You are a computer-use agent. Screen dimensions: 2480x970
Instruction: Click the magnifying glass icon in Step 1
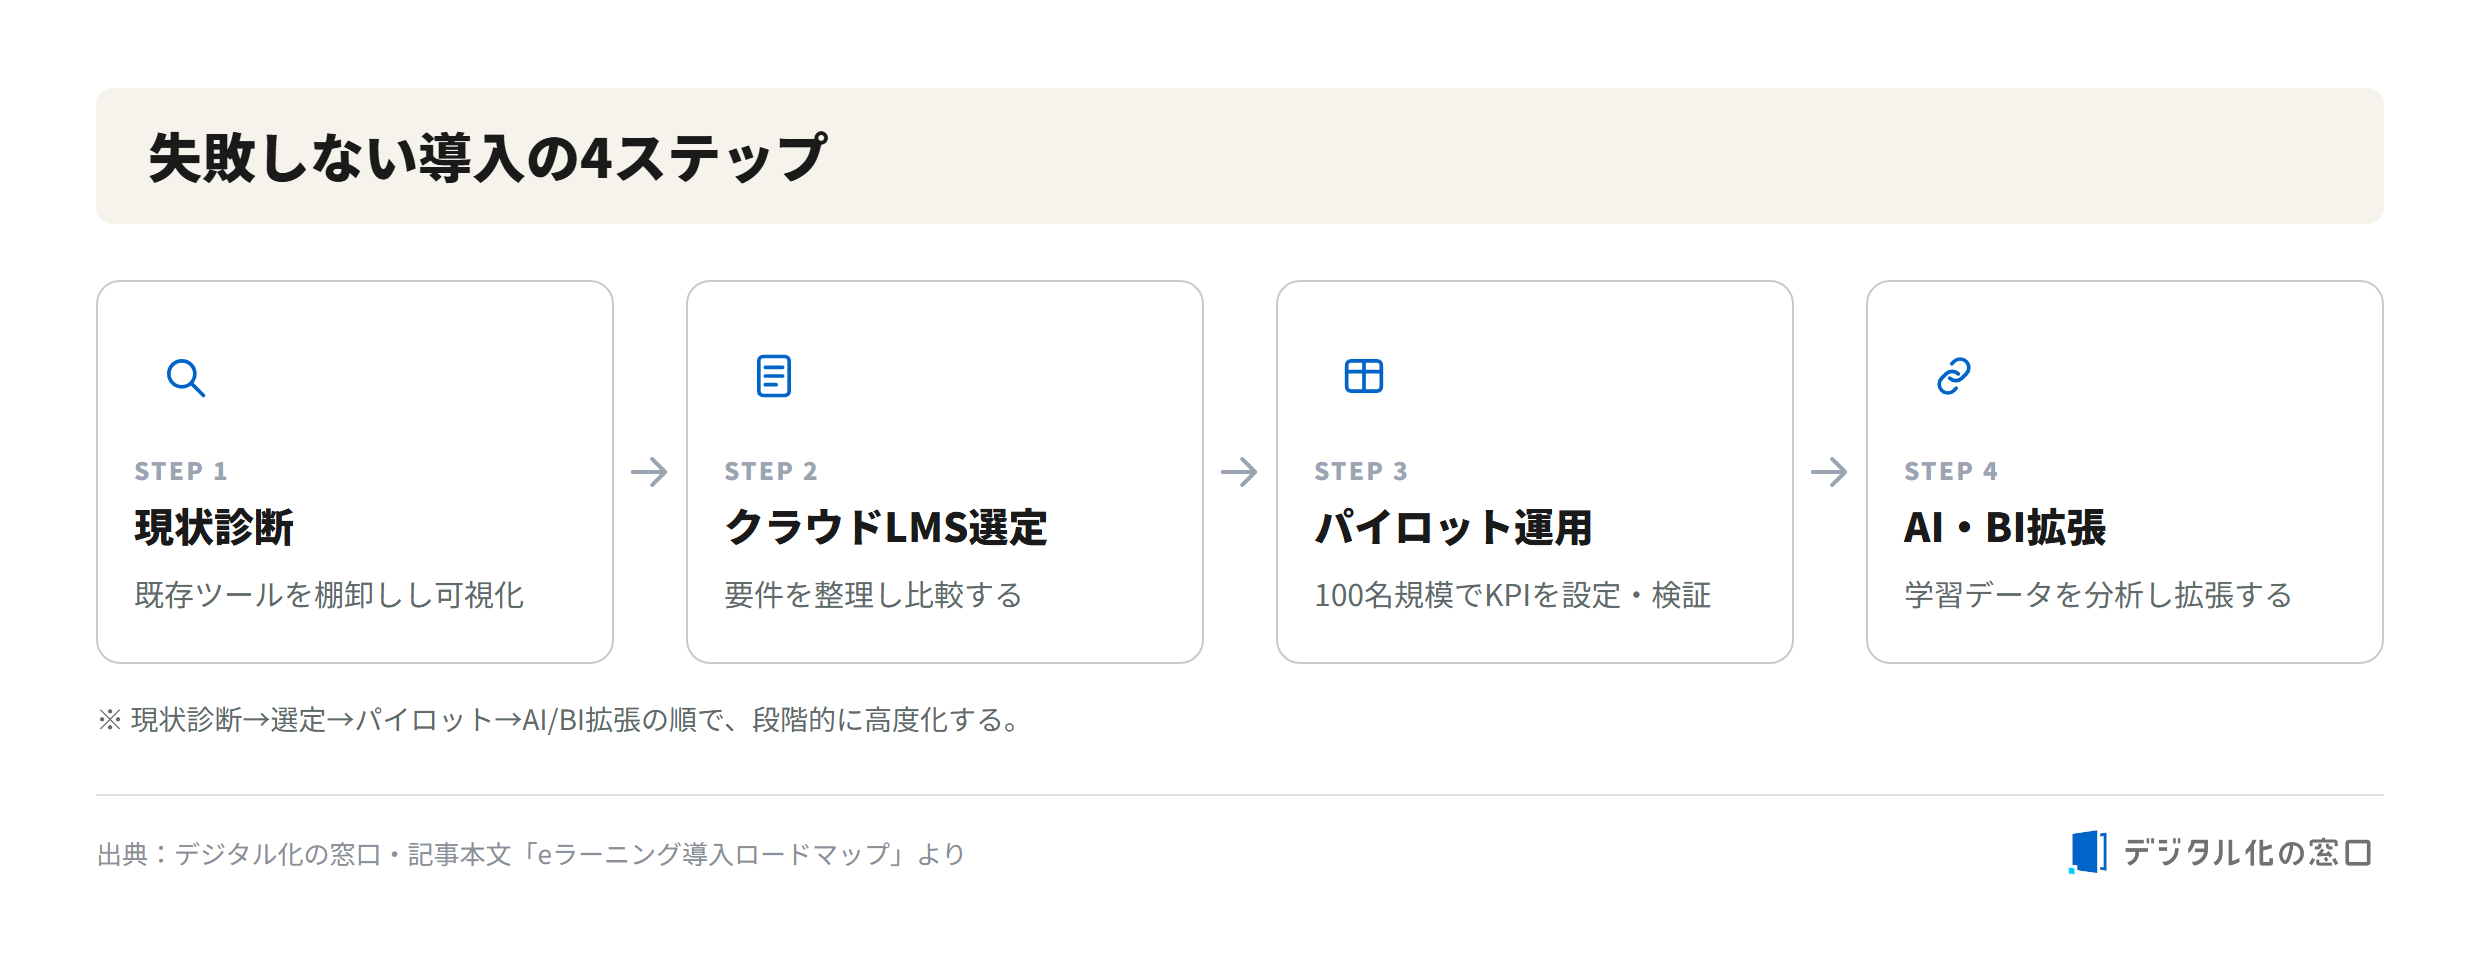tap(186, 378)
